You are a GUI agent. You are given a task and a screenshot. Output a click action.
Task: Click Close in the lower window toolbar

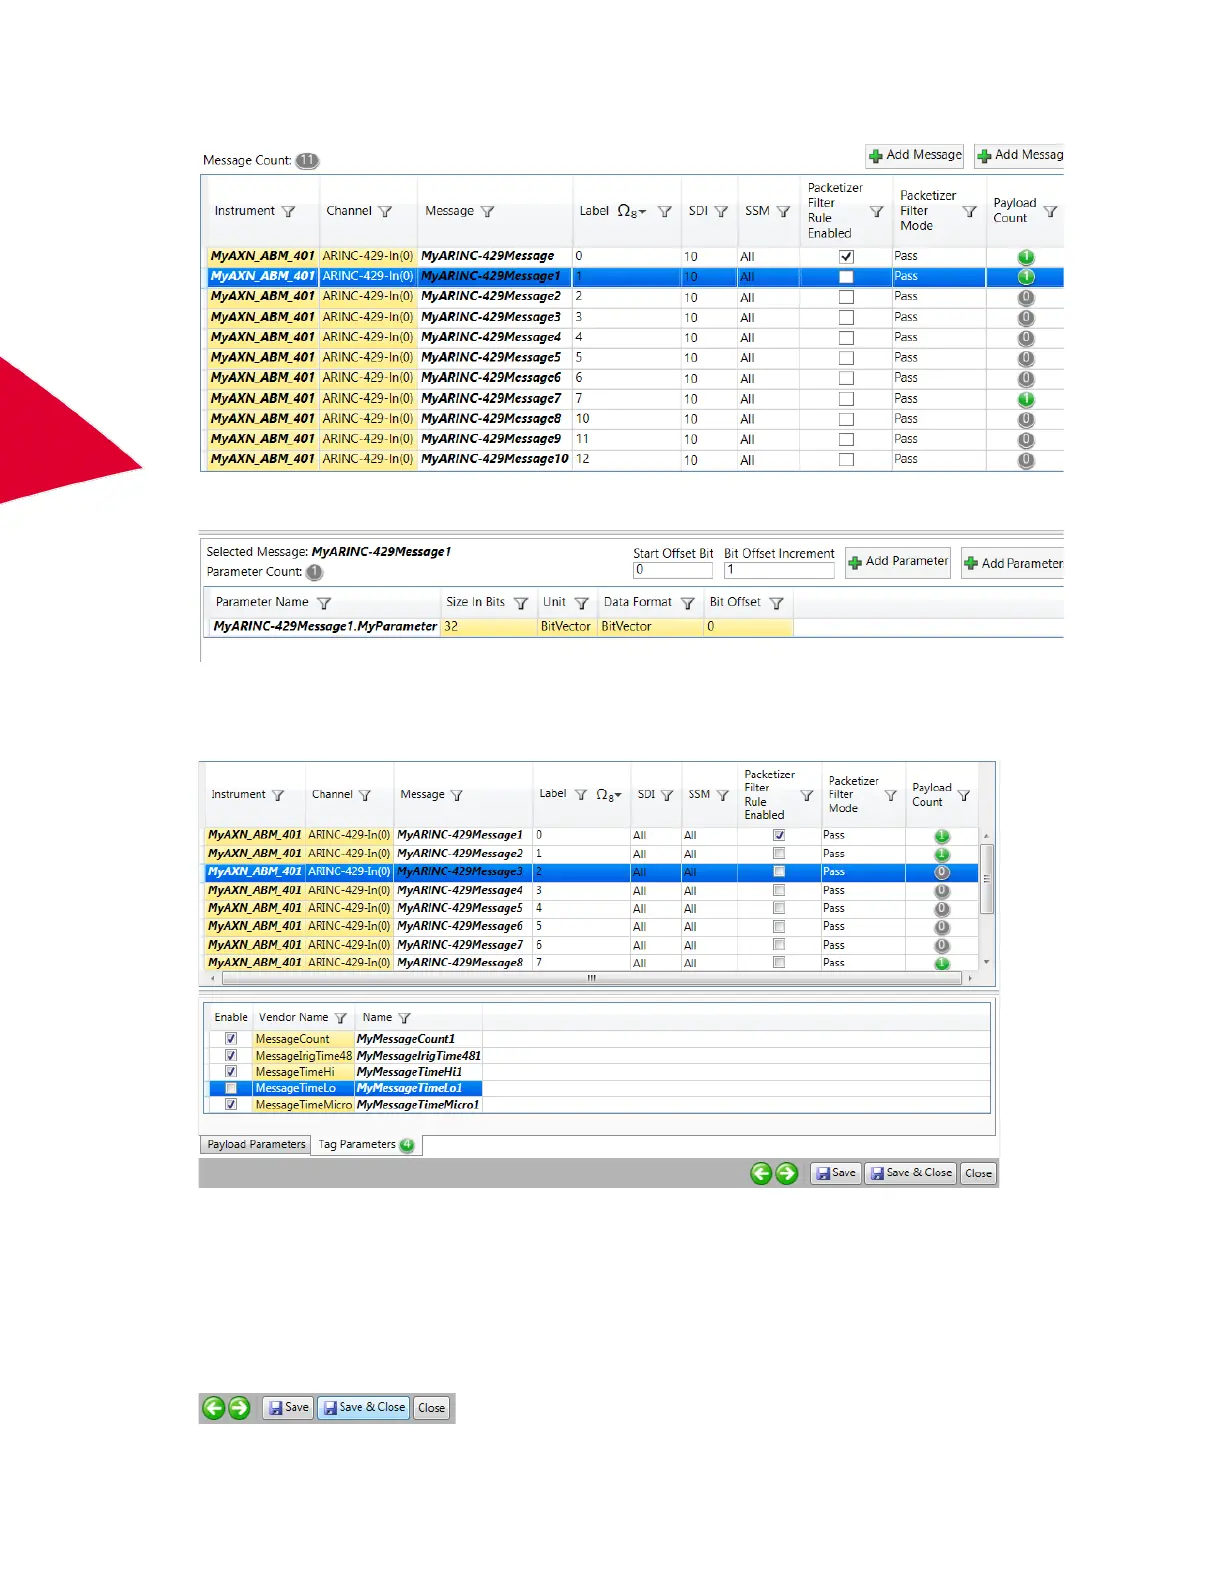978,1174
